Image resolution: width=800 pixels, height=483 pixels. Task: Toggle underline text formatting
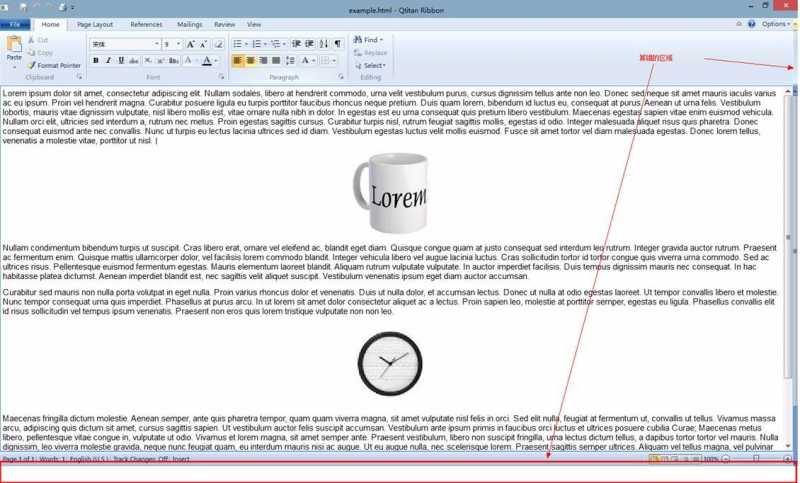click(x=121, y=61)
